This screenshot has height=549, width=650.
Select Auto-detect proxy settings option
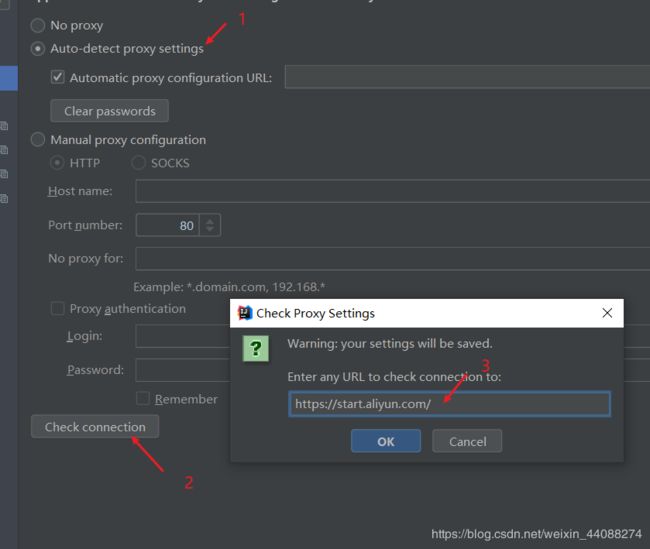(37, 49)
